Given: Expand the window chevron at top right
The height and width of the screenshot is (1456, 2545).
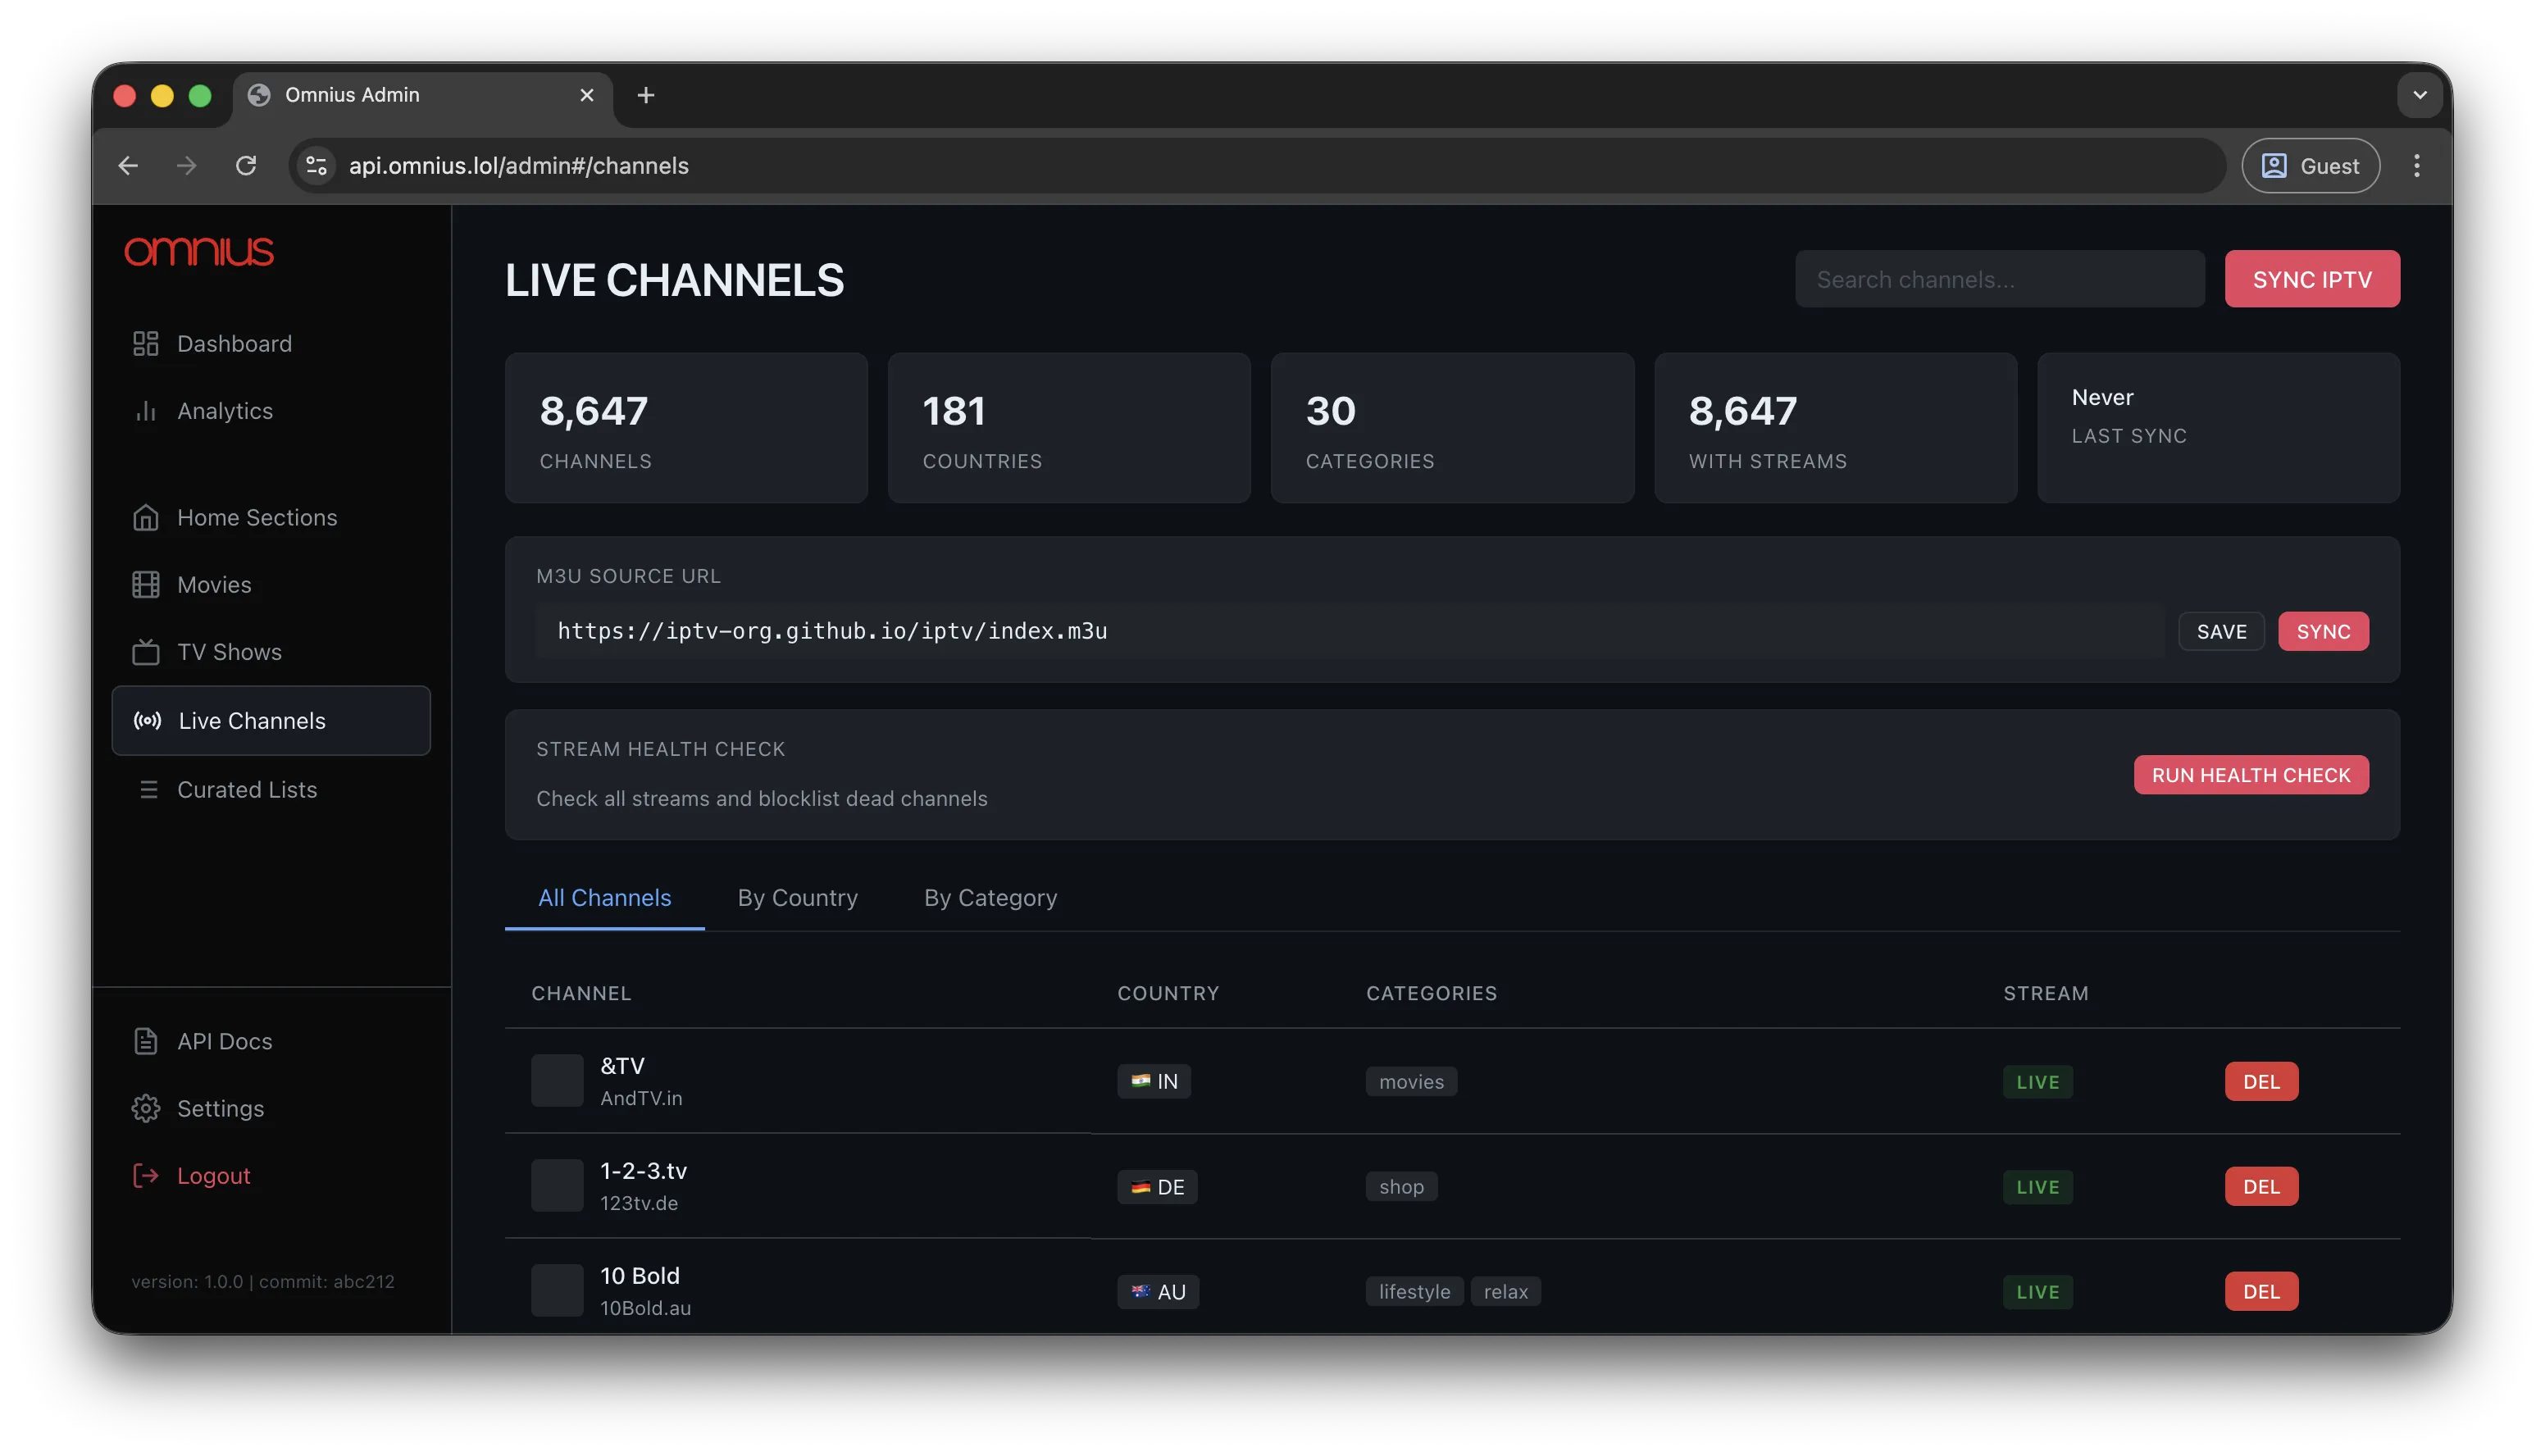Looking at the screenshot, I should tap(2420, 95).
